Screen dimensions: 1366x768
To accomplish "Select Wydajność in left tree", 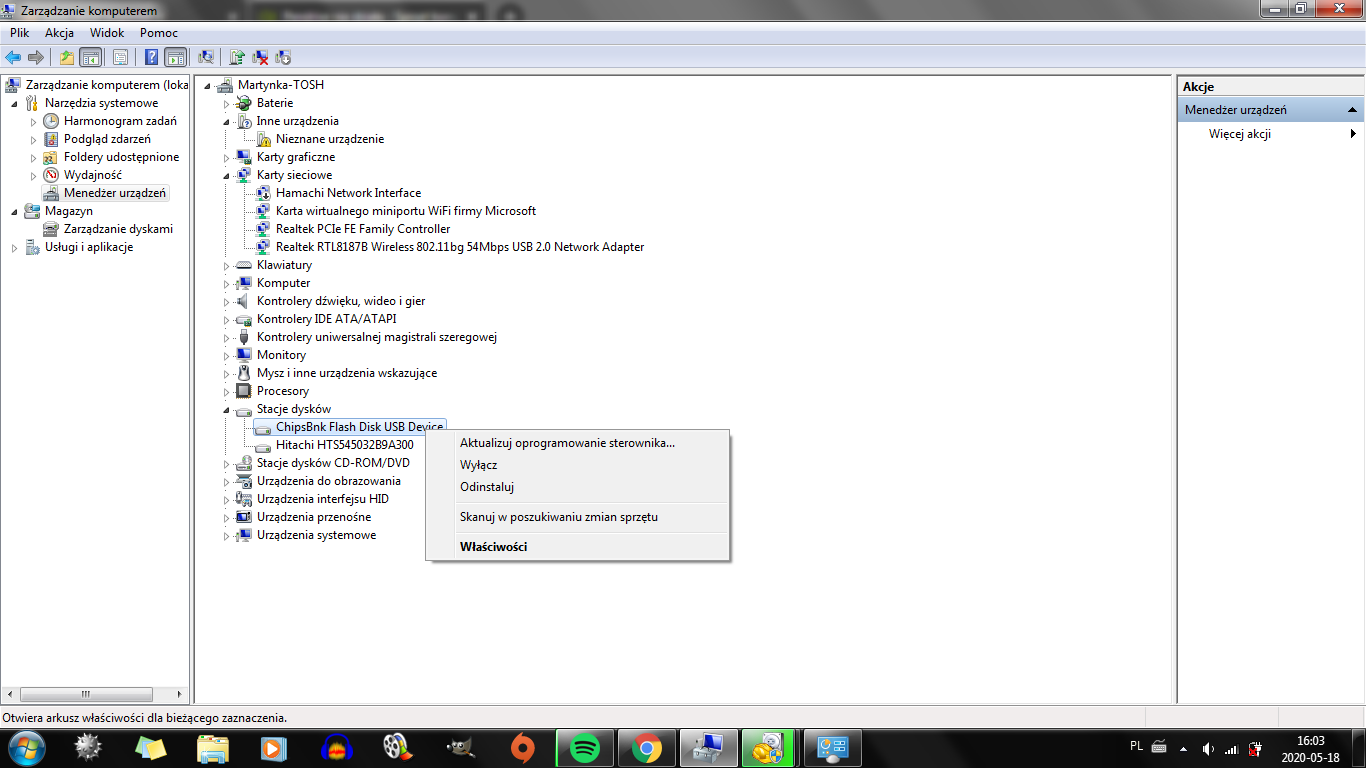I will point(93,175).
